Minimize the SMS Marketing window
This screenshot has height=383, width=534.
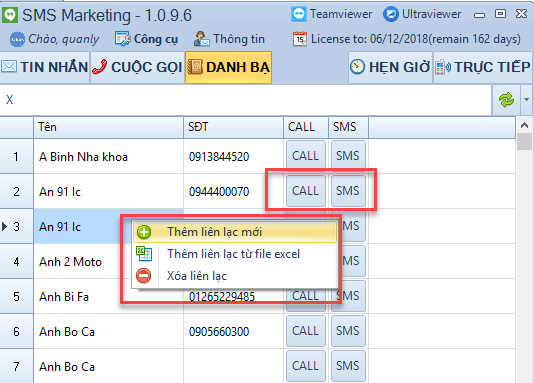(480, 15)
